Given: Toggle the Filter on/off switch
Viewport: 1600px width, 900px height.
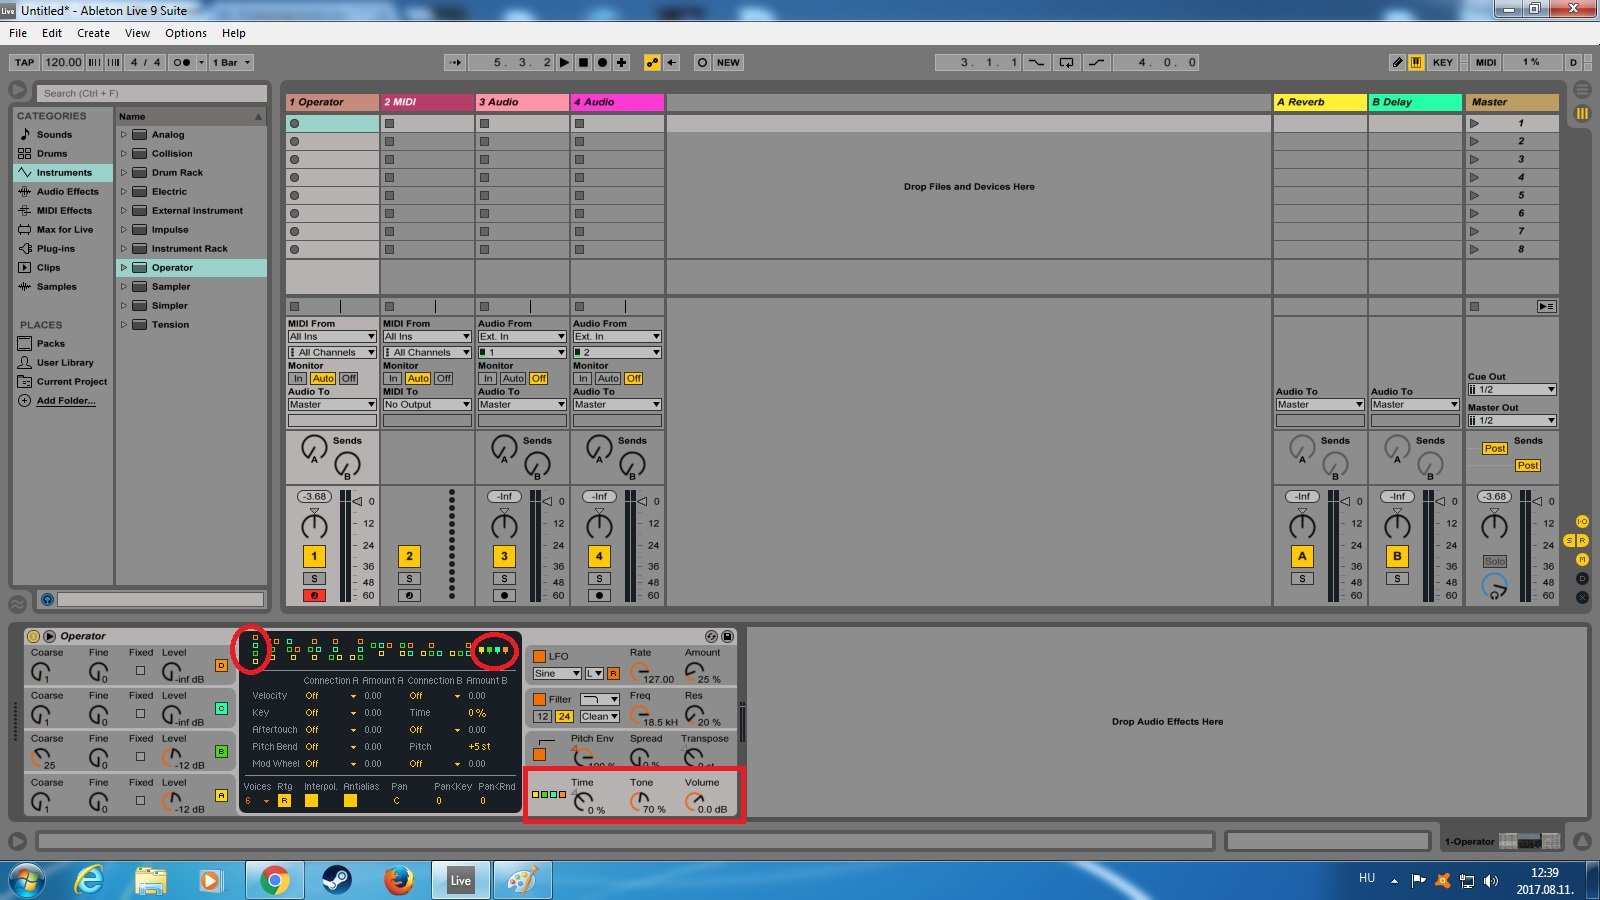Looking at the screenshot, I should (x=539, y=700).
